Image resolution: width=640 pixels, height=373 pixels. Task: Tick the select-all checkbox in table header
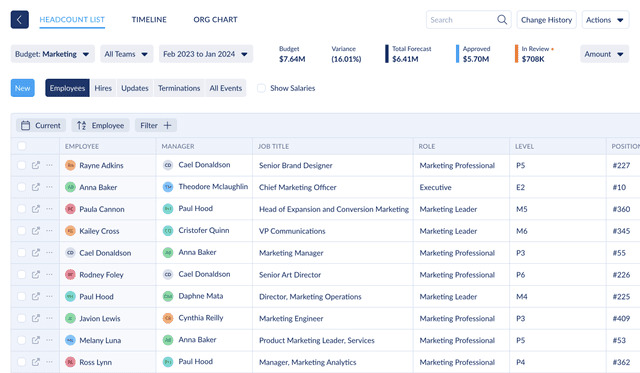click(x=22, y=146)
